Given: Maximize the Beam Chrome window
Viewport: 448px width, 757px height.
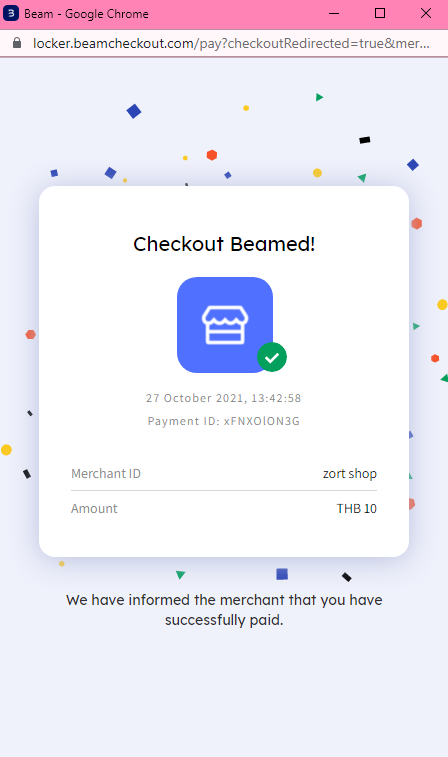Looking at the screenshot, I should (380, 13).
